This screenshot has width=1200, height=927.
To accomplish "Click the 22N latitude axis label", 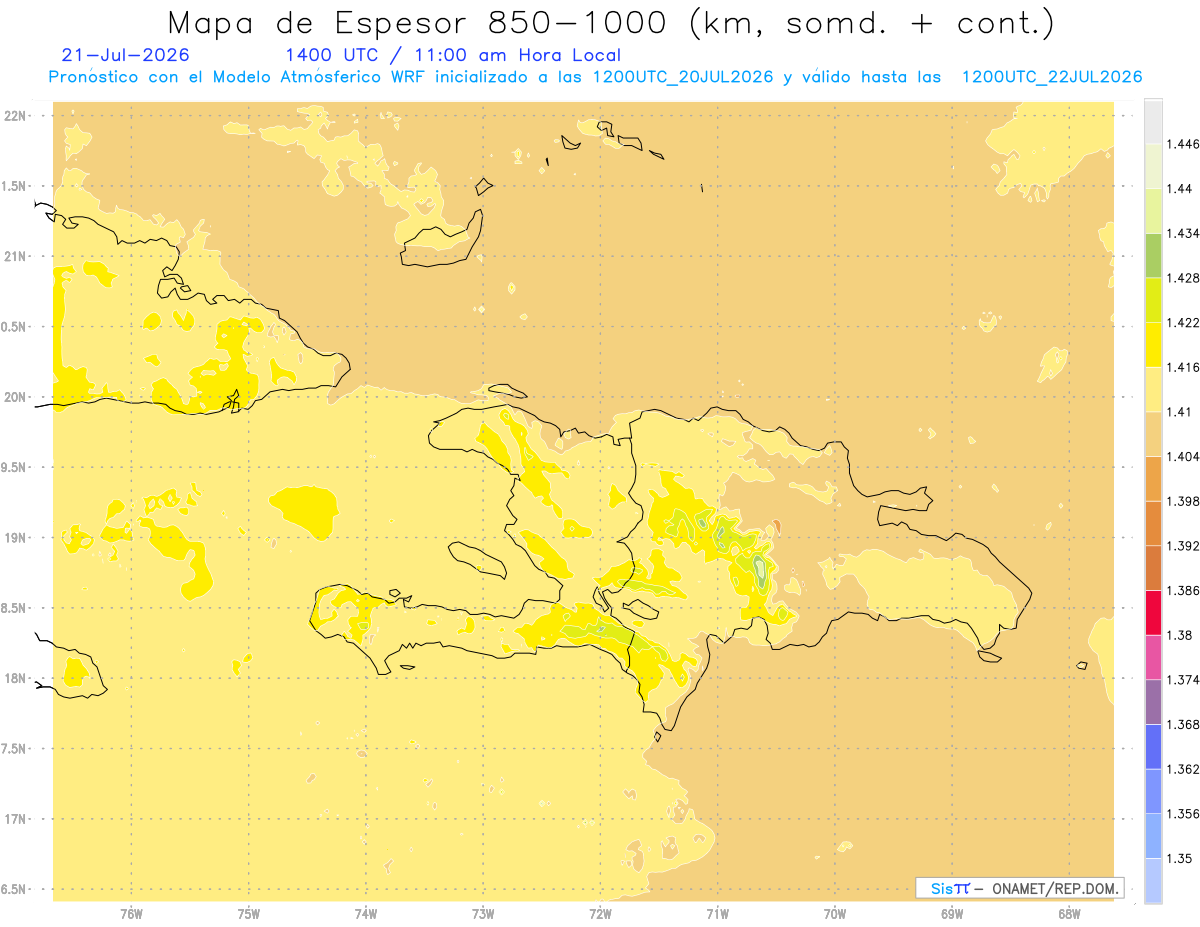I will pyautogui.click(x=17, y=115).
